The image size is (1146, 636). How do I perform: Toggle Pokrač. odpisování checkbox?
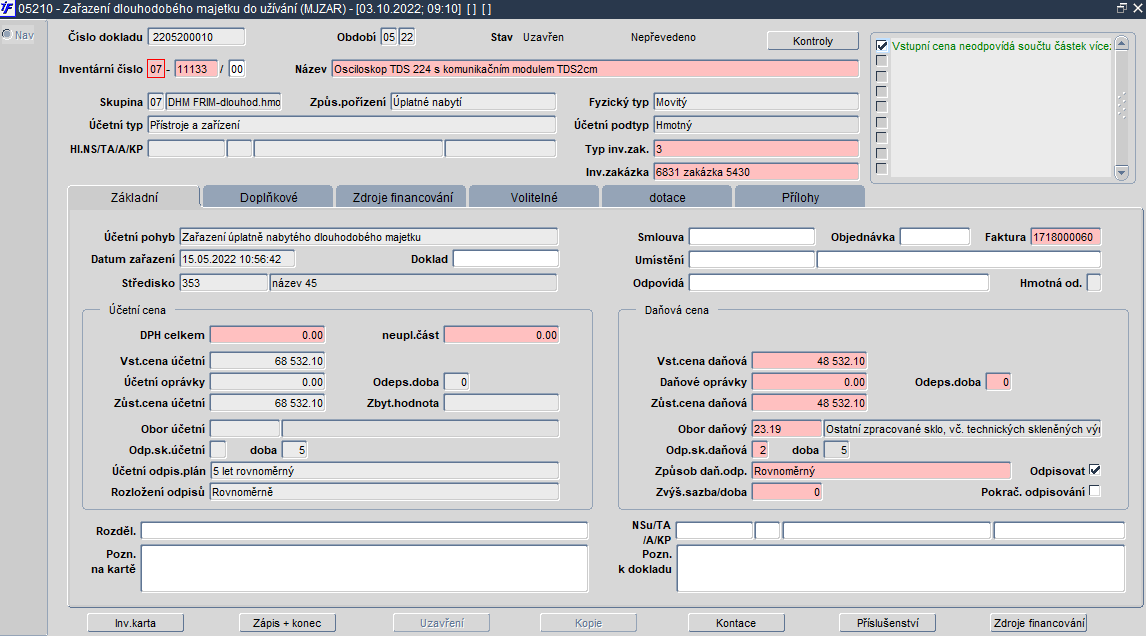tap(1094, 491)
